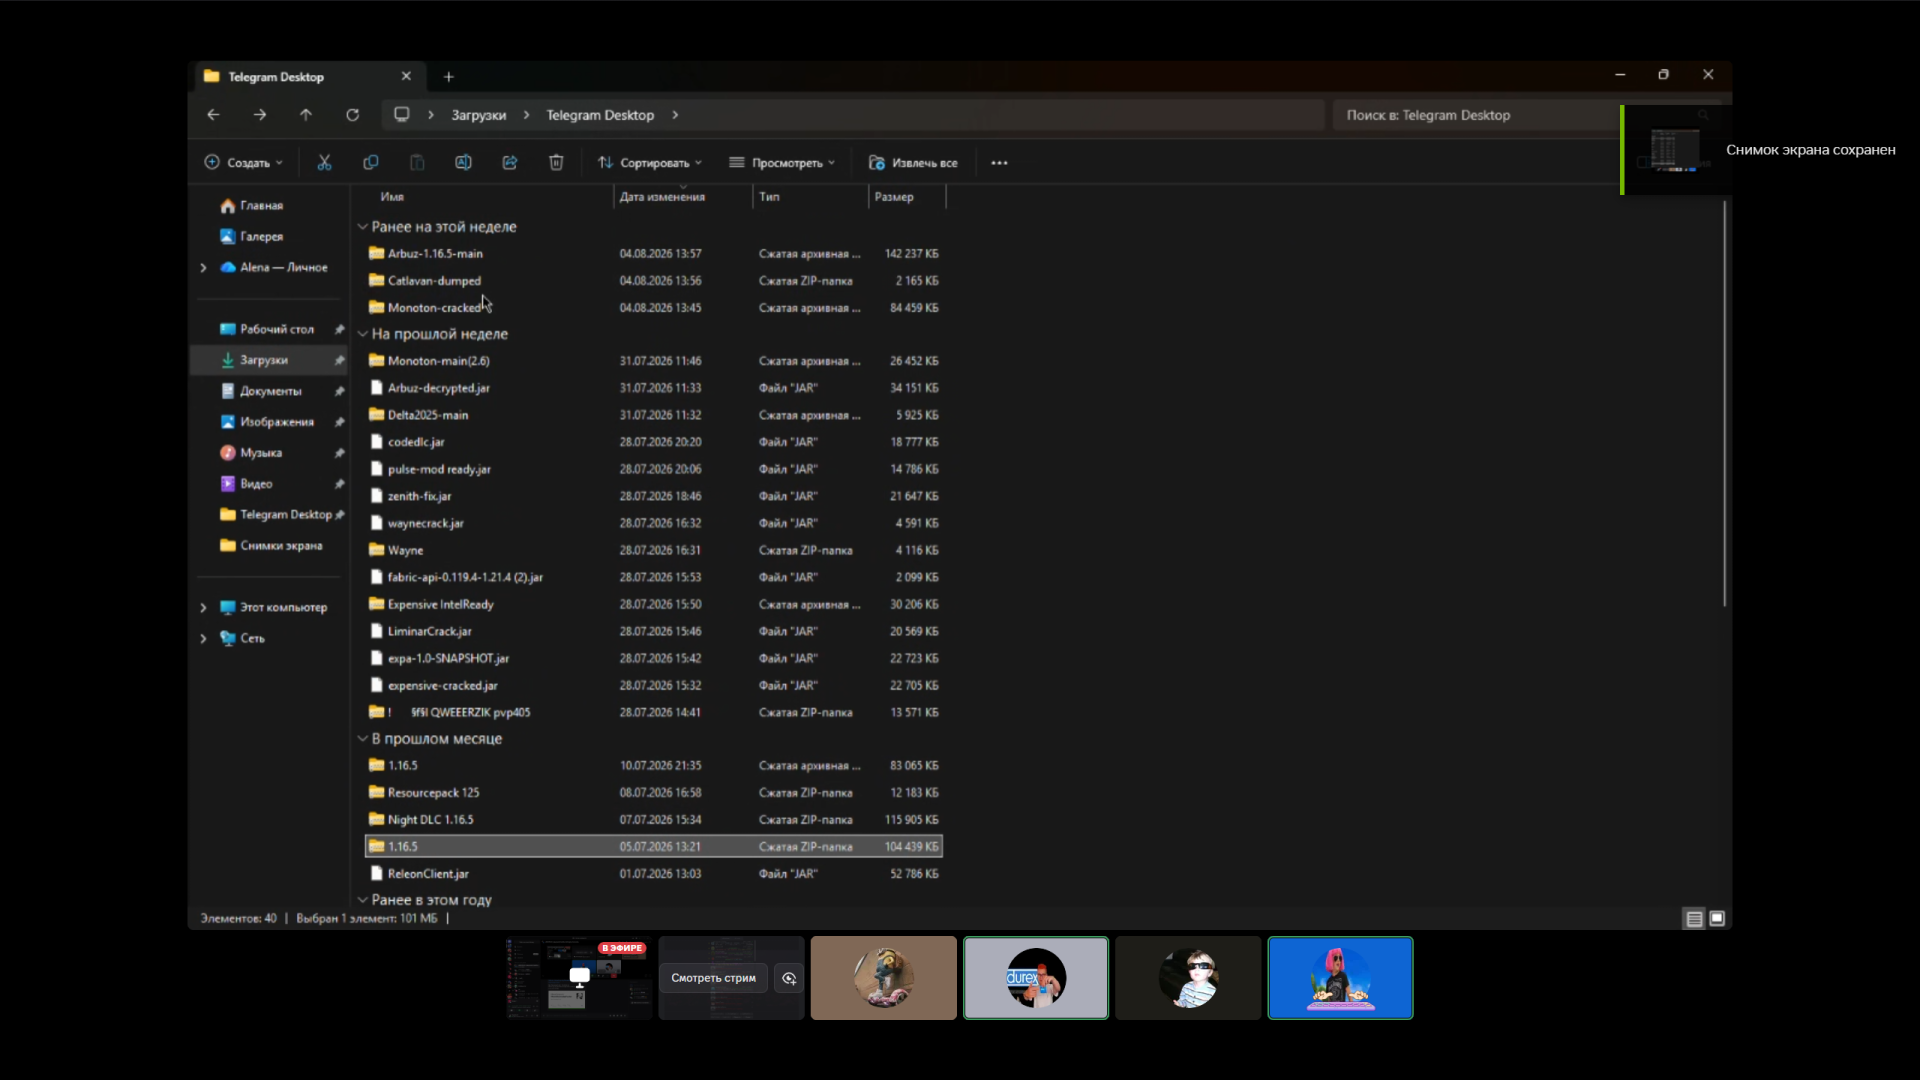Click the file list vertical scrollbar

pyautogui.click(x=1724, y=403)
